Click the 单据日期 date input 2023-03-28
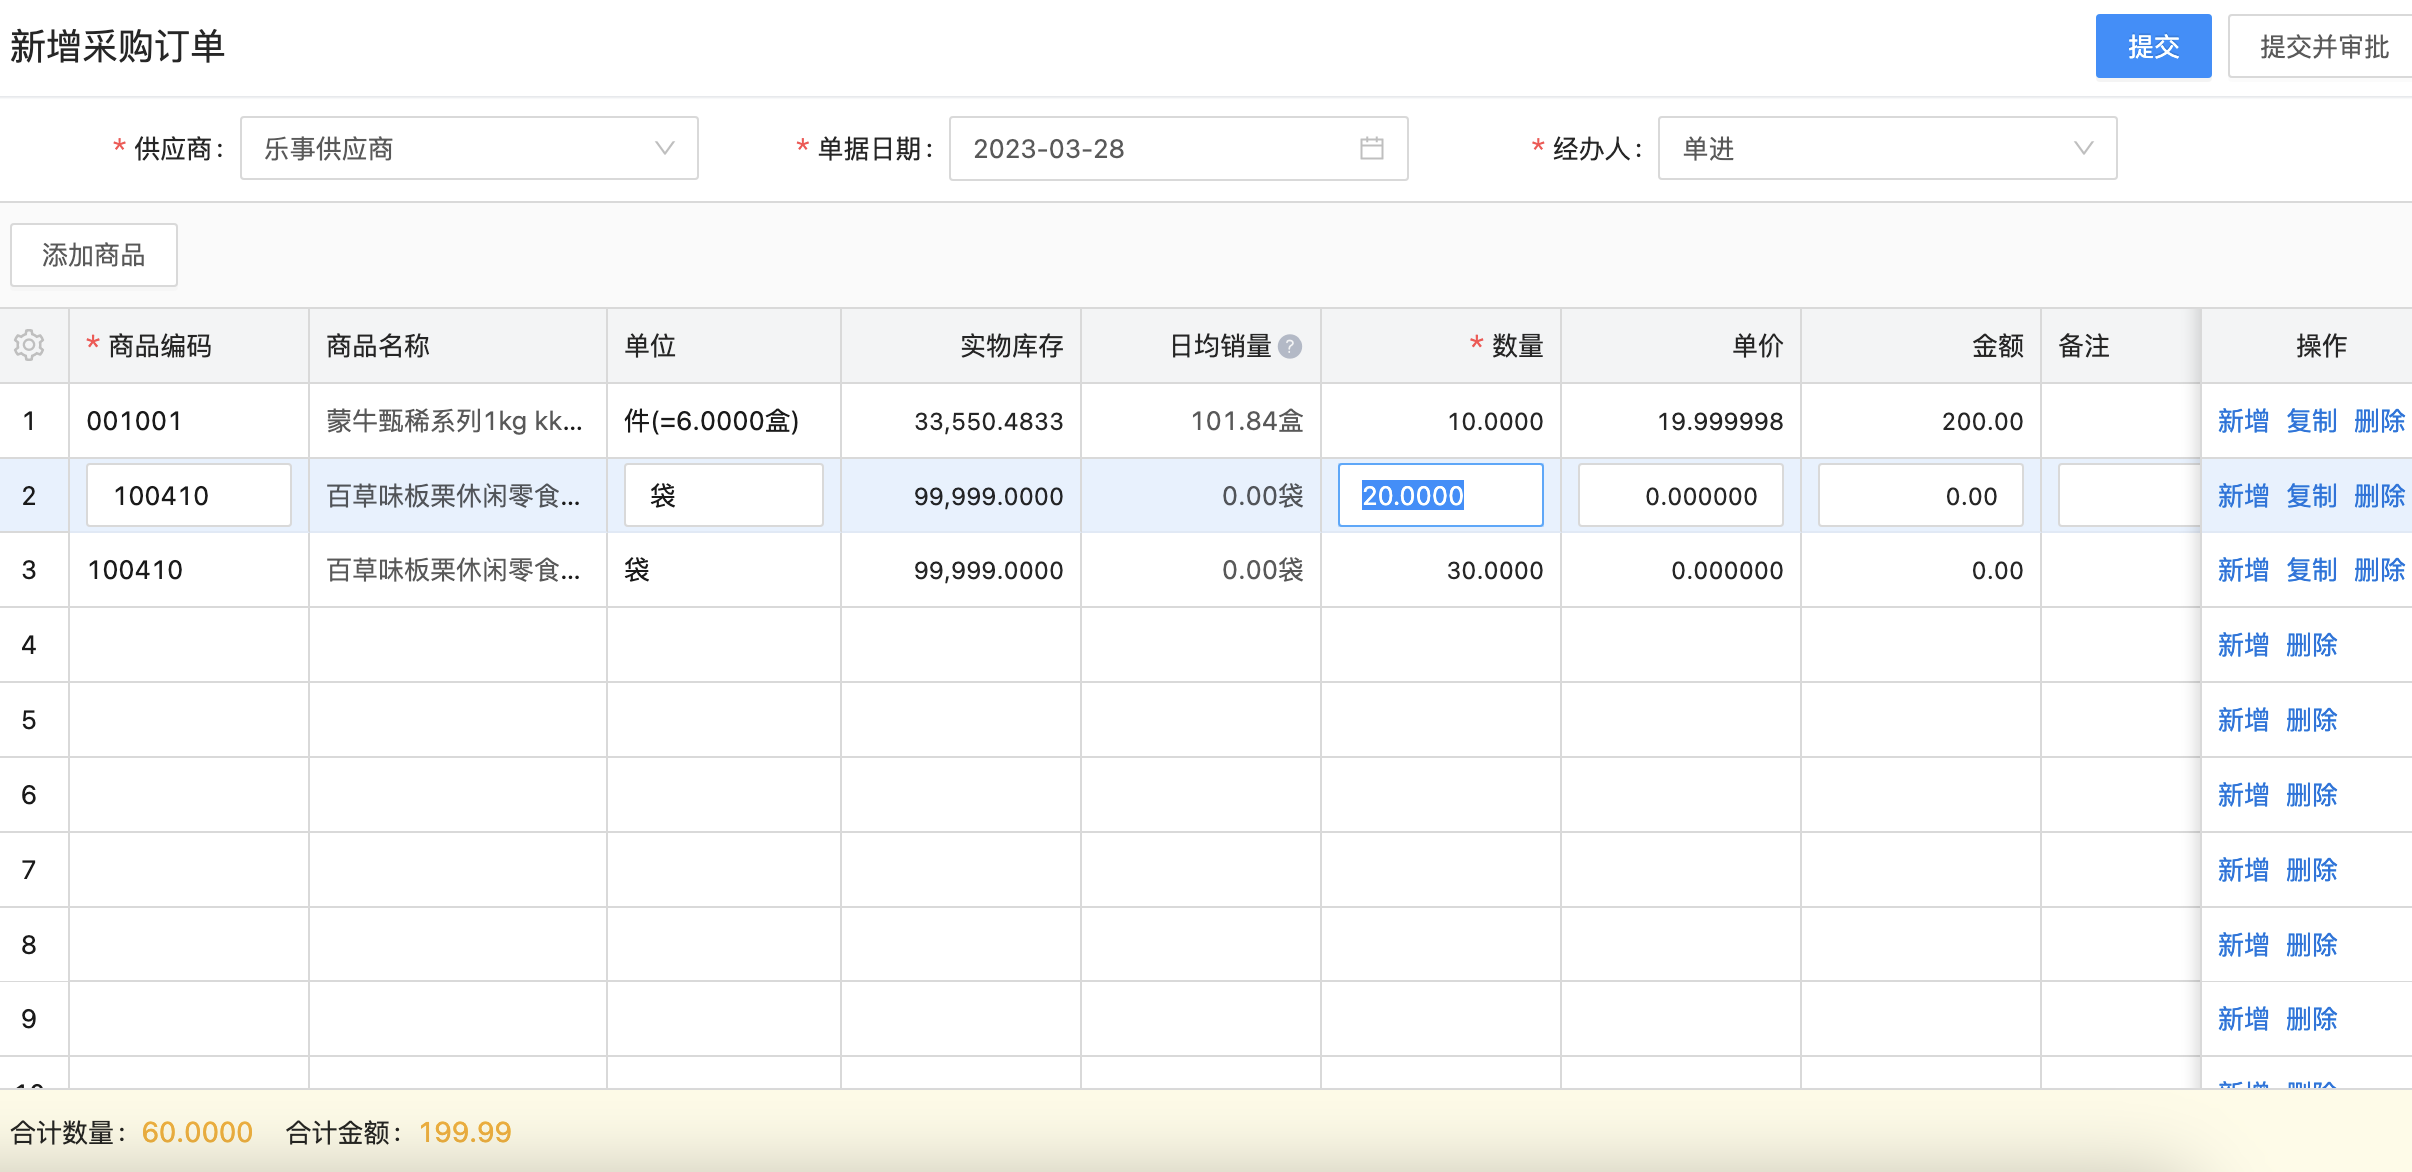This screenshot has height=1172, width=2412. pos(1178,148)
